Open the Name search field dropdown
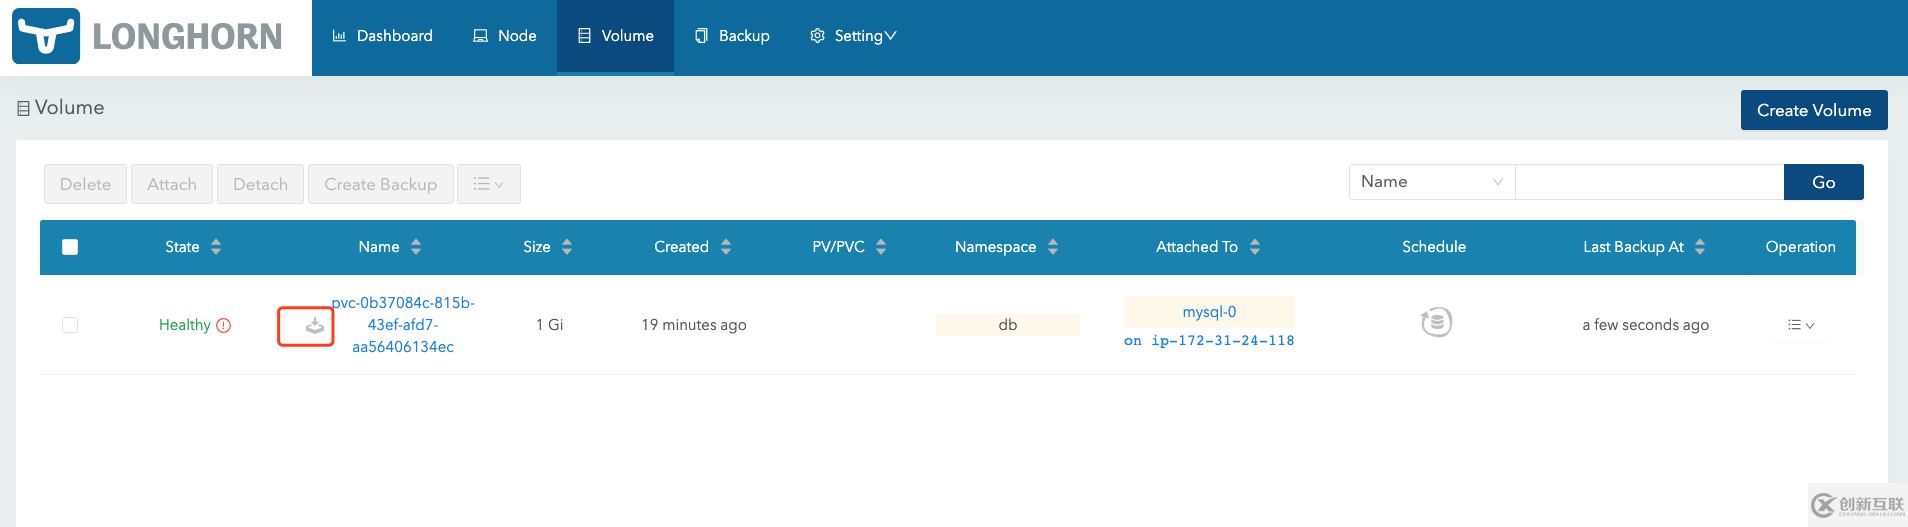 (x=1431, y=182)
